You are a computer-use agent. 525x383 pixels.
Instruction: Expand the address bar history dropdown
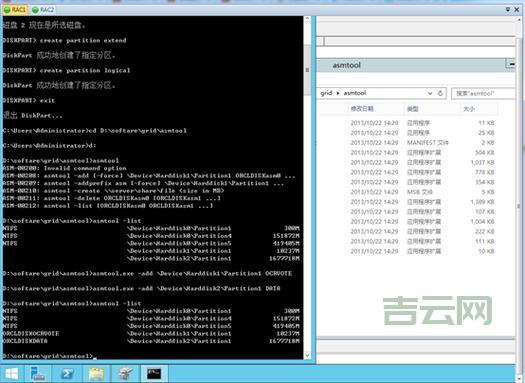click(430, 93)
